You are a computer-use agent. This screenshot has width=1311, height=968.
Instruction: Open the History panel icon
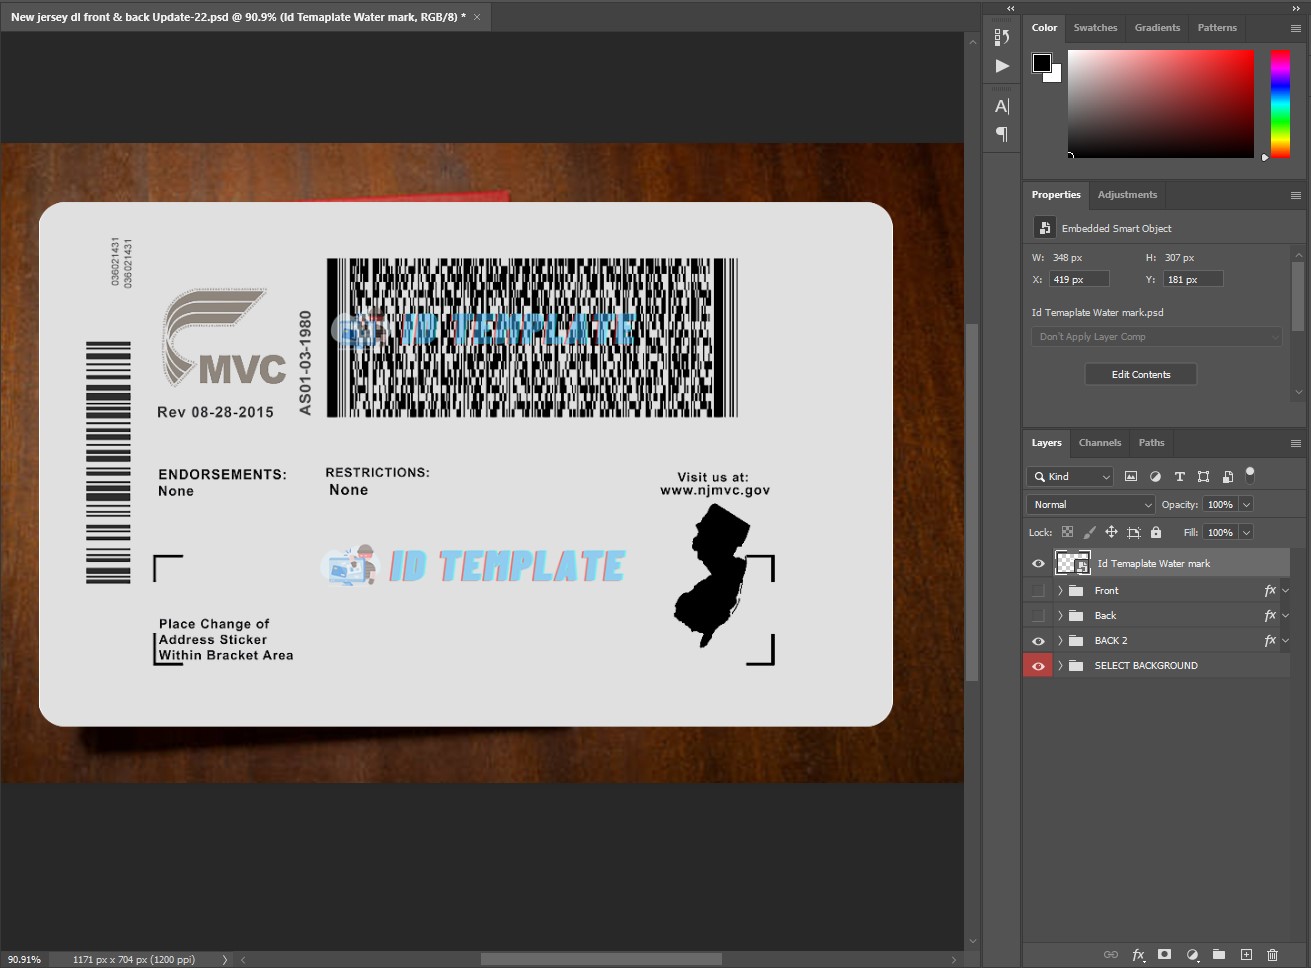[1002, 37]
